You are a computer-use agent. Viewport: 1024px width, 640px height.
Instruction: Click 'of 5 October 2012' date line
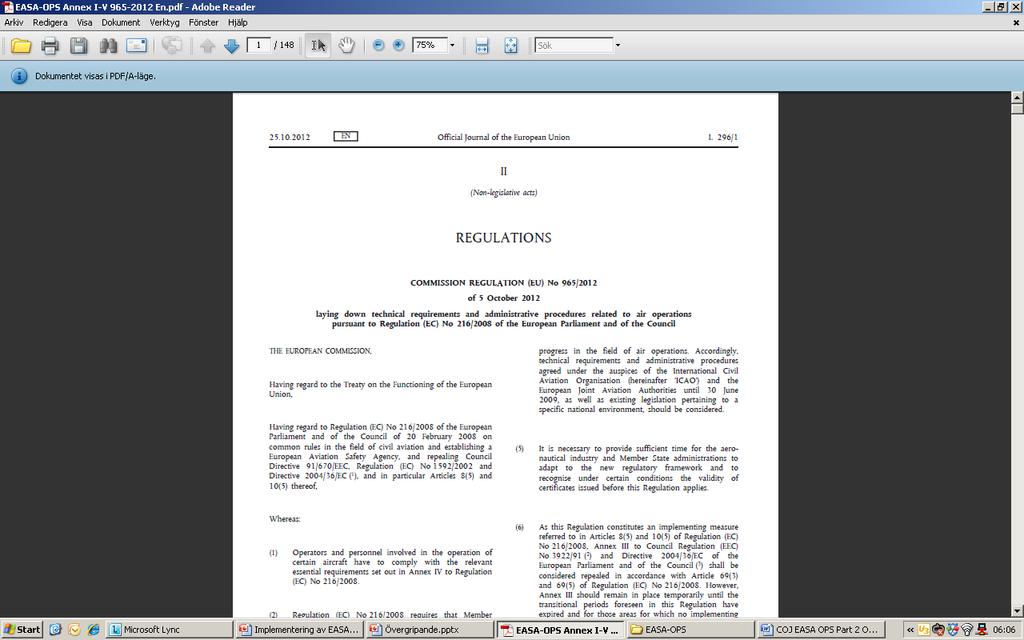pos(504,298)
